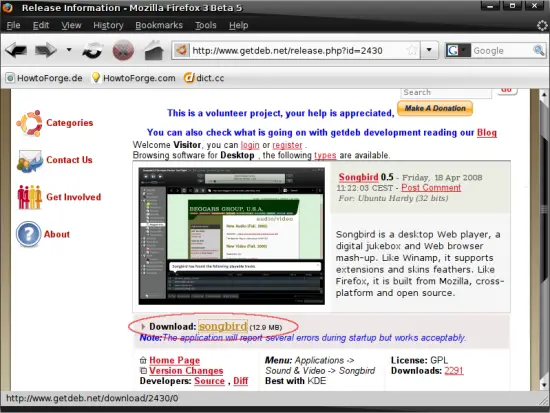550x413 pixels.
Task: Click the Stop loading icon
Action: 123,50
